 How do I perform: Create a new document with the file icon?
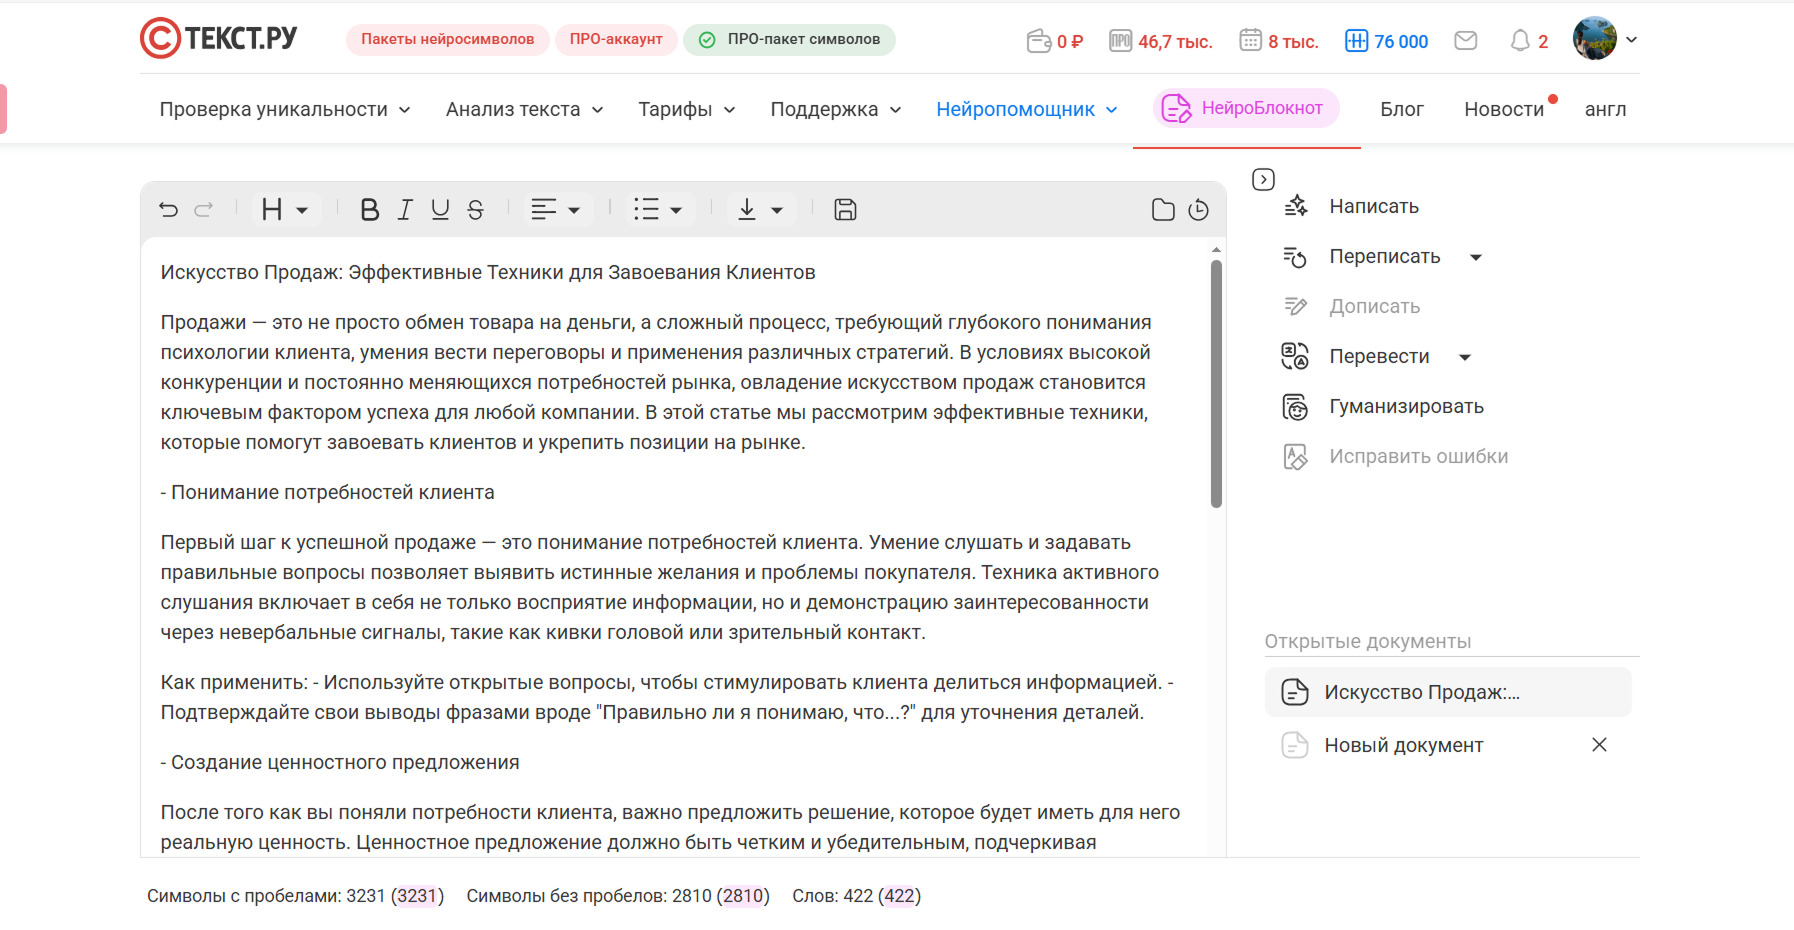point(1162,209)
